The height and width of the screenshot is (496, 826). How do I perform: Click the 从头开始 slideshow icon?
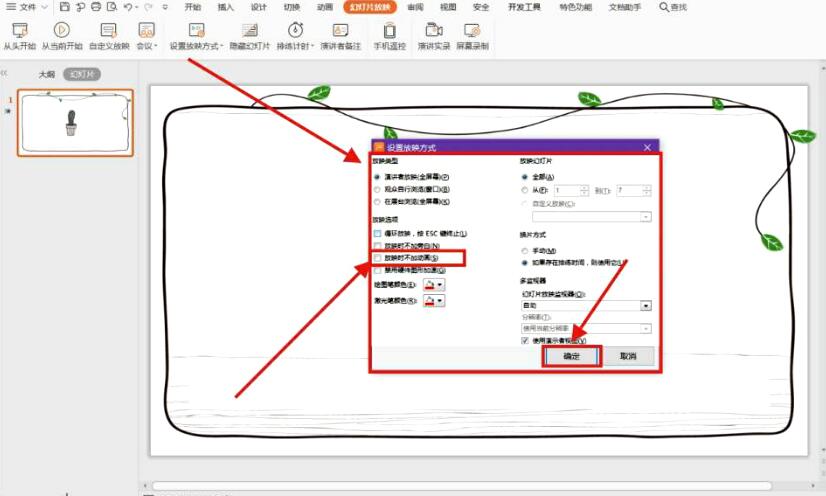pos(19,31)
